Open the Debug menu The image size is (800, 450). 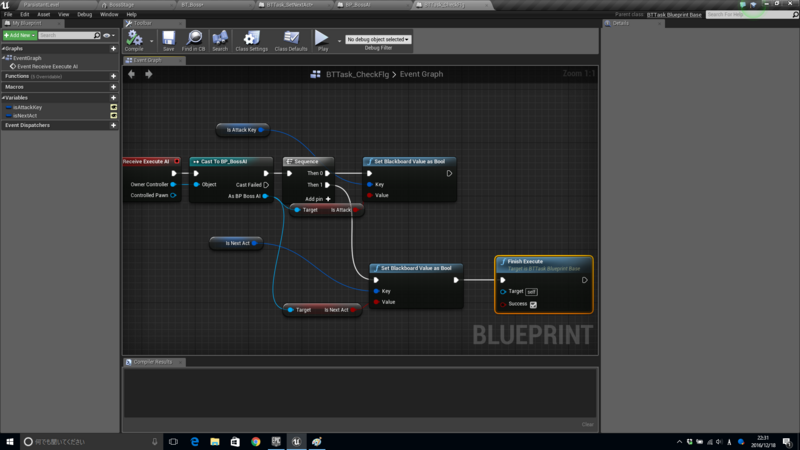[x=84, y=14]
